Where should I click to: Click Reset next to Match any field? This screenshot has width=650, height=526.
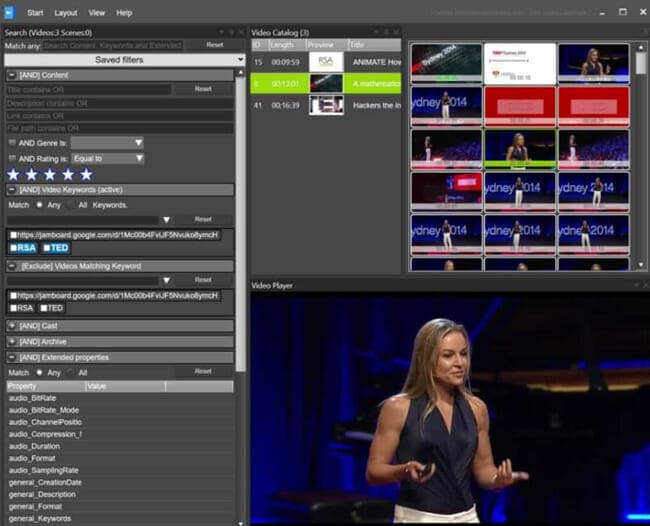[215, 45]
